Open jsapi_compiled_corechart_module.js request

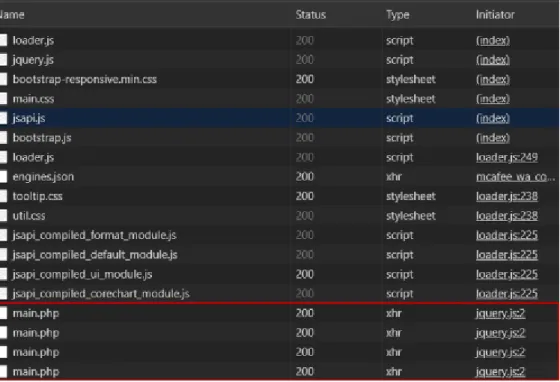[x=101, y=294]
